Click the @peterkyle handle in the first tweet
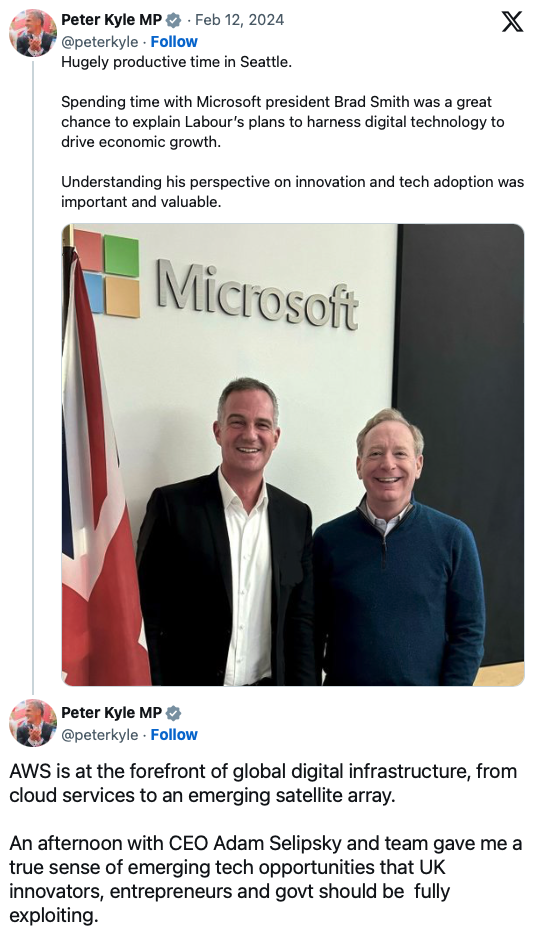Image resolution: width=533 pixels, height=934 pixels. pyautogui.click(x=100, y=42)
